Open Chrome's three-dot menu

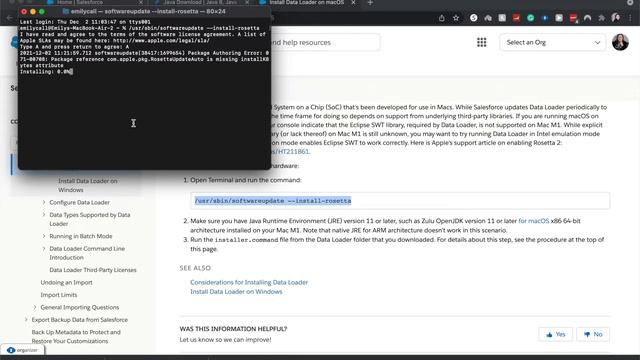click(x=630, y=18)
